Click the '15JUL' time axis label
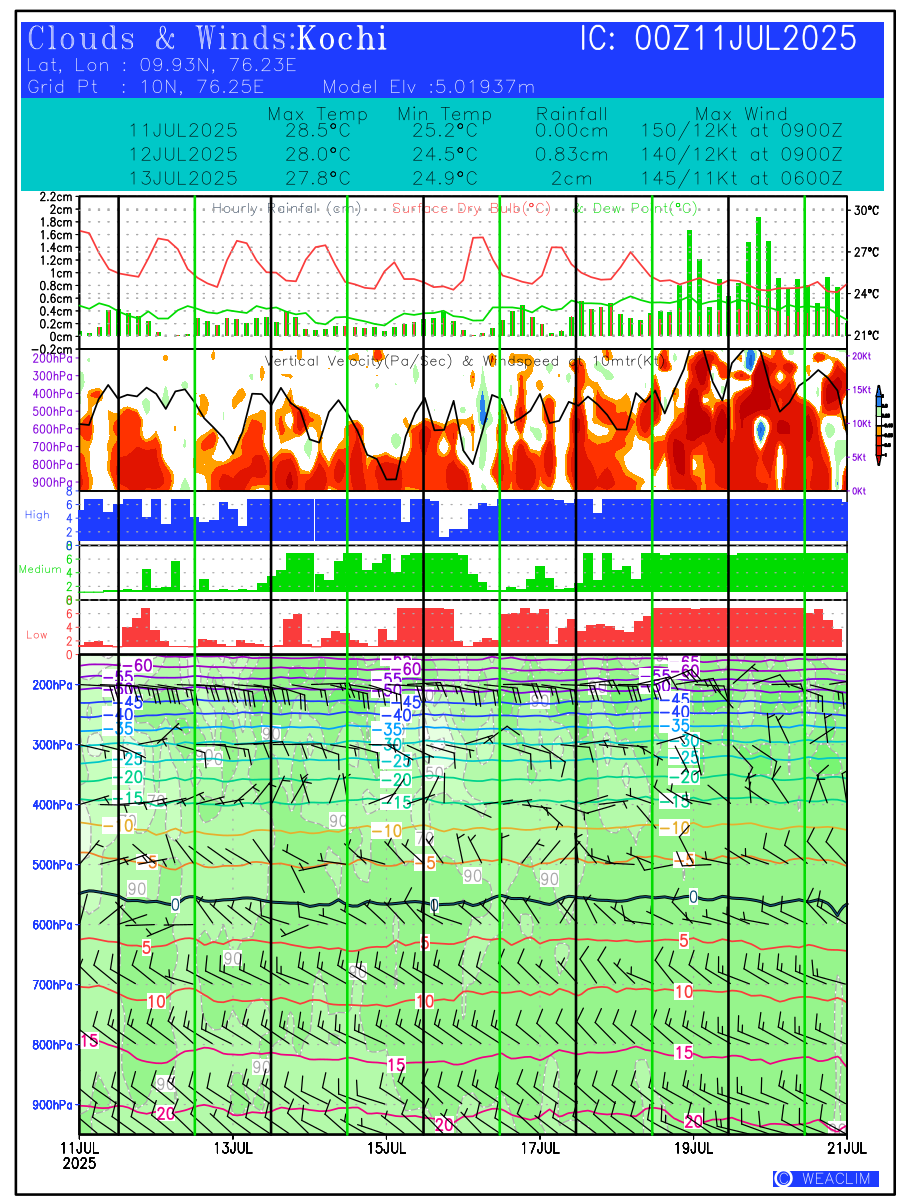 tap(387, 1148)
